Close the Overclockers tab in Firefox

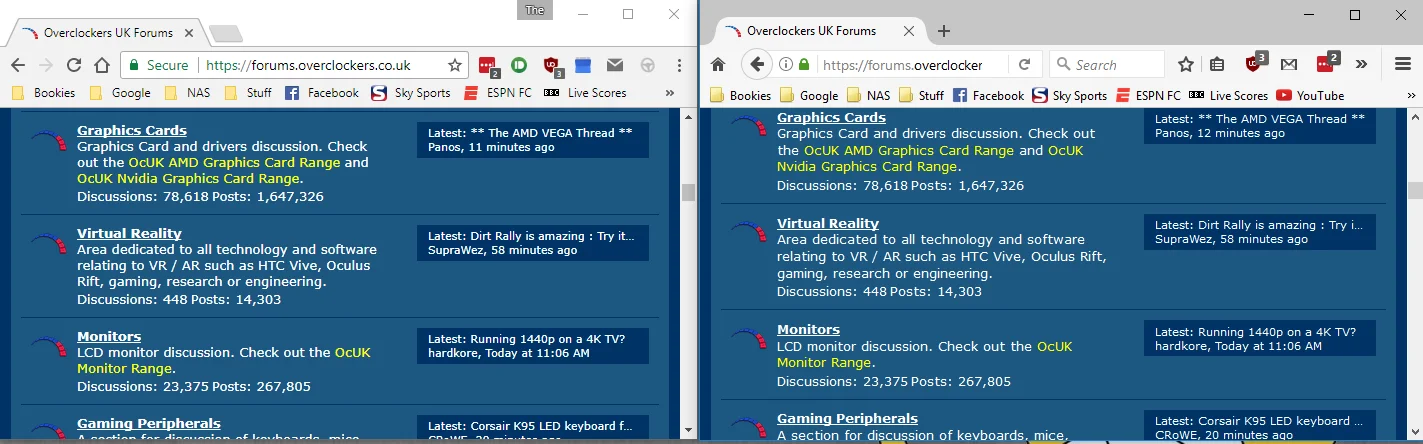tap(908, 31)
